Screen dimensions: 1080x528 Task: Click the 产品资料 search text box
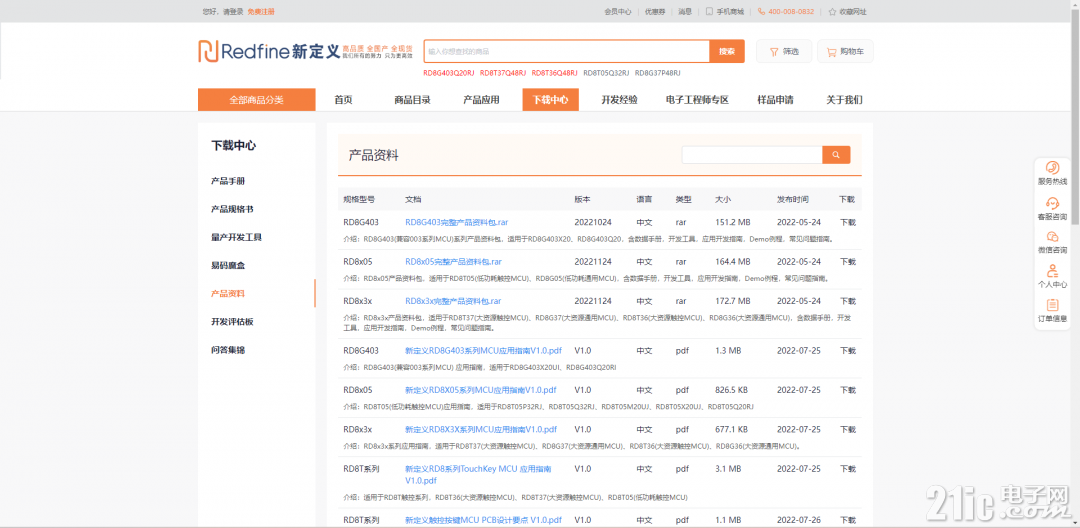tap(752, 155)
